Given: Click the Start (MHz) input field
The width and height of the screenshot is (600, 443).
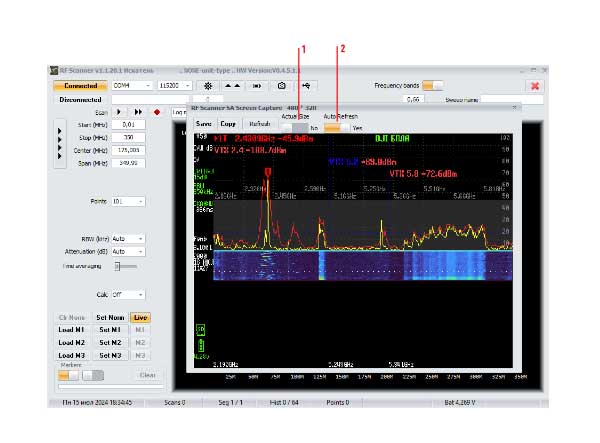Looking at the screenshot, I should click(128, 125).
